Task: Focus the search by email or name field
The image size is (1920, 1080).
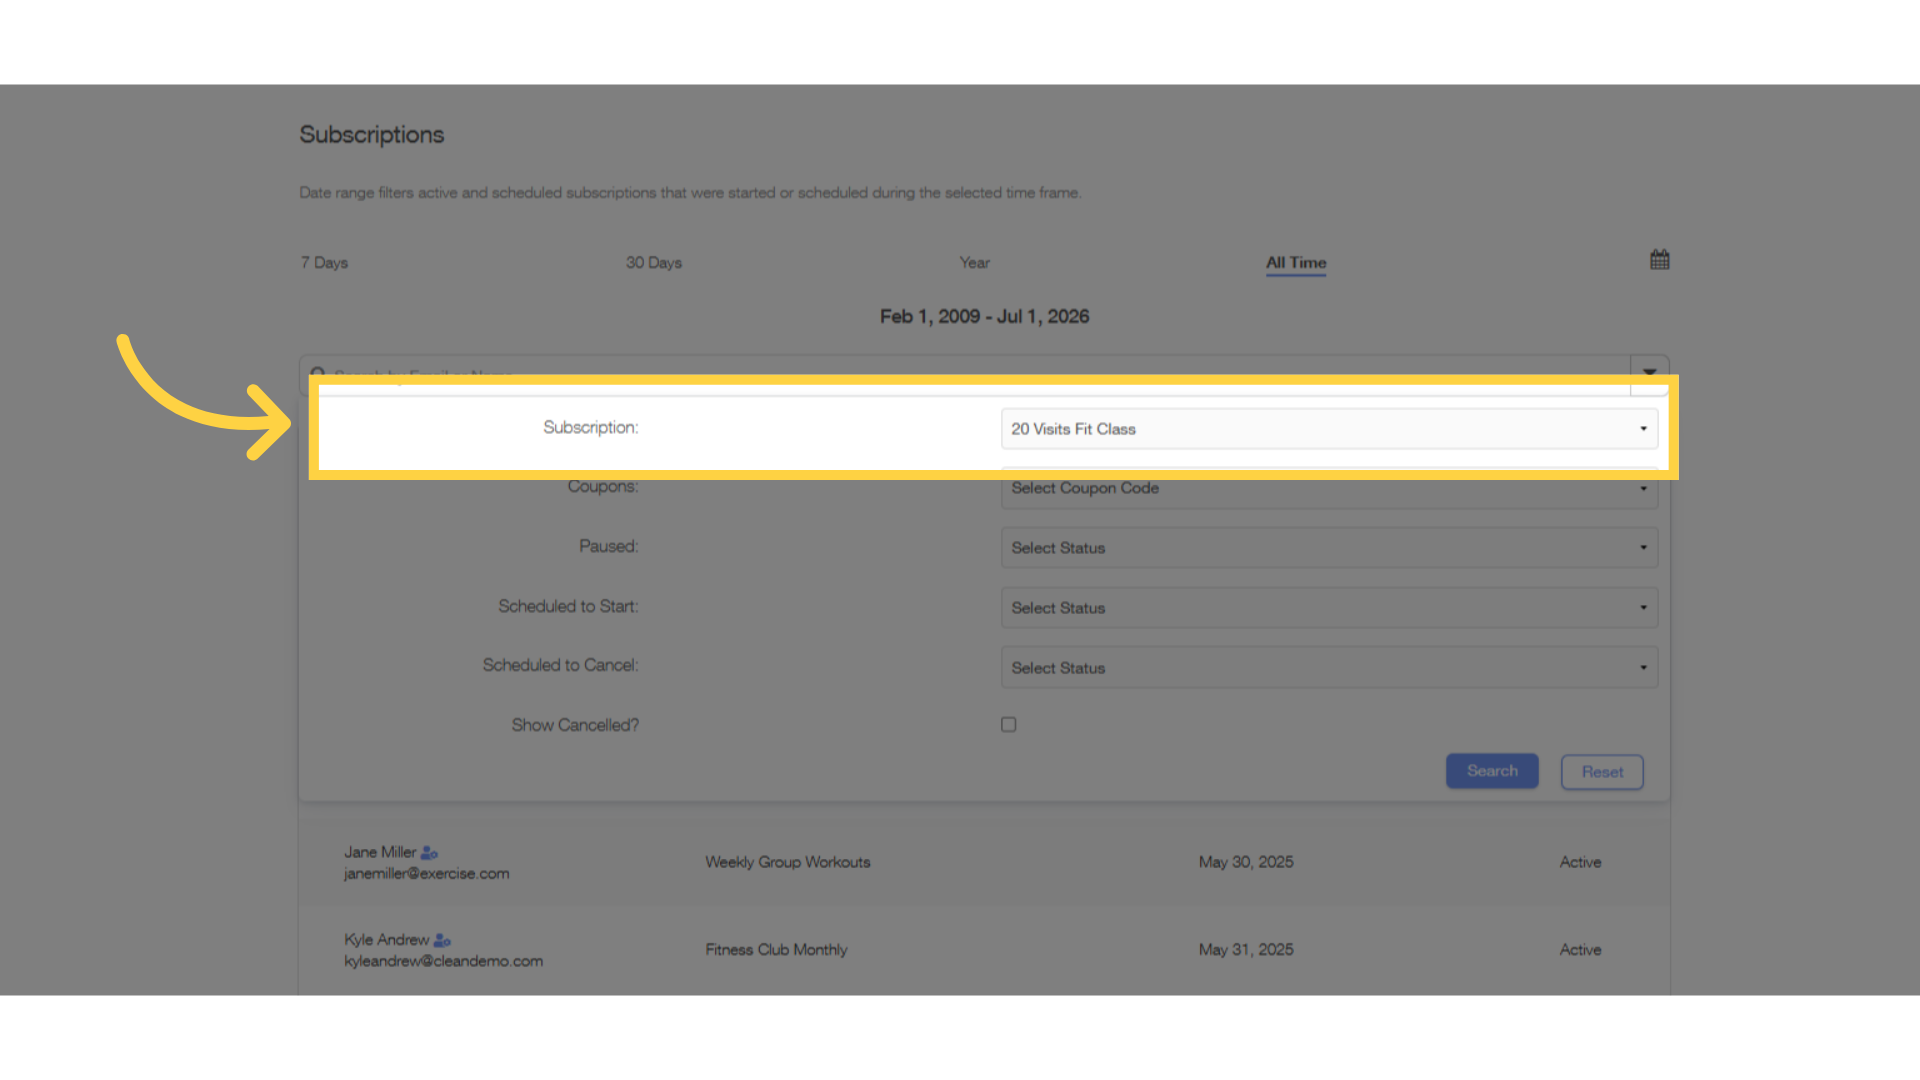Action: pyautogui.click(x=965, y=373)
